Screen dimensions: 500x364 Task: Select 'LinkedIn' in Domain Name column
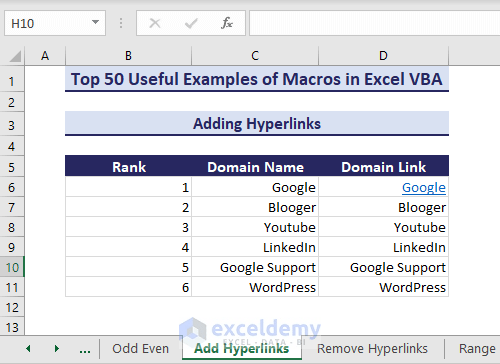click(255, 247)
